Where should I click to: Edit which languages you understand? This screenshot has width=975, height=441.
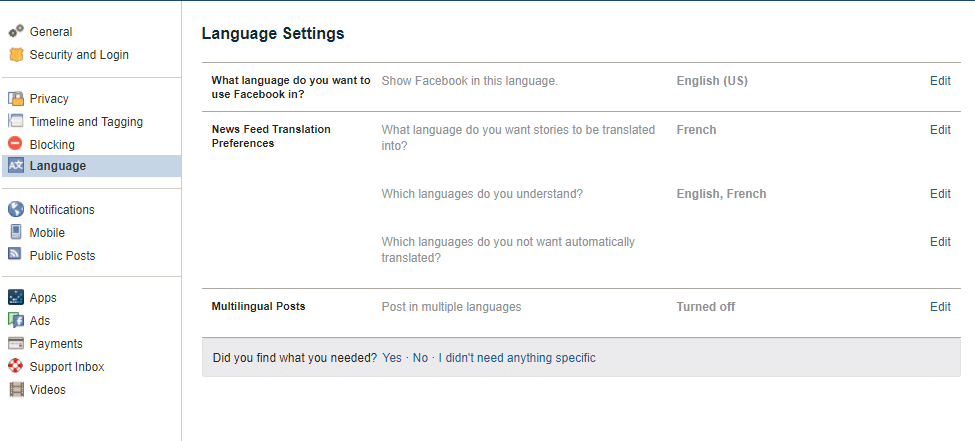[x=940, y=194]
